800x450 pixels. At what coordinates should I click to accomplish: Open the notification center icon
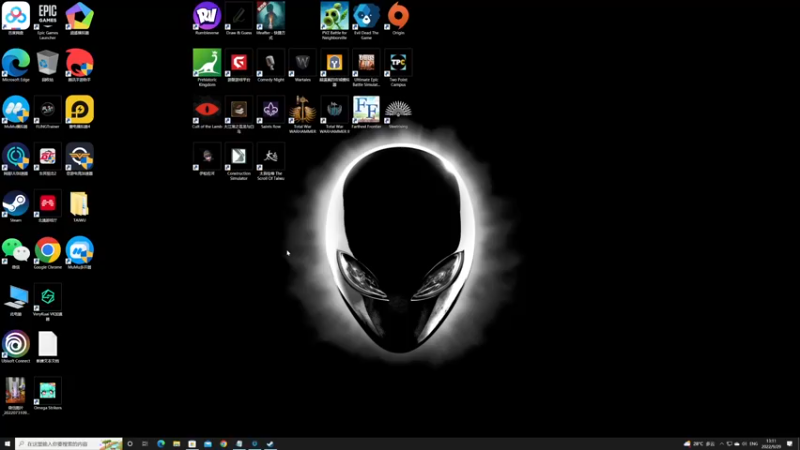pyautogui.click(x=790, y=444)
